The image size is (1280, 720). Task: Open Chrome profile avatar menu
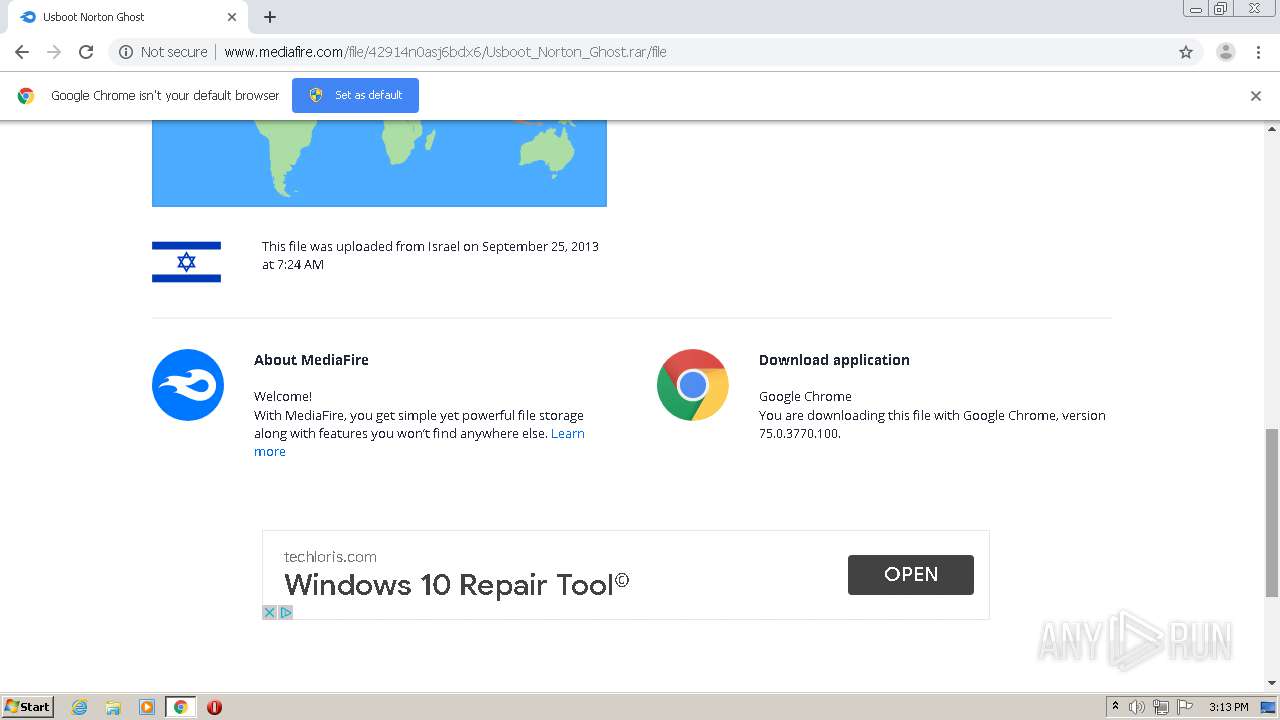click(x=1225, y=52)
